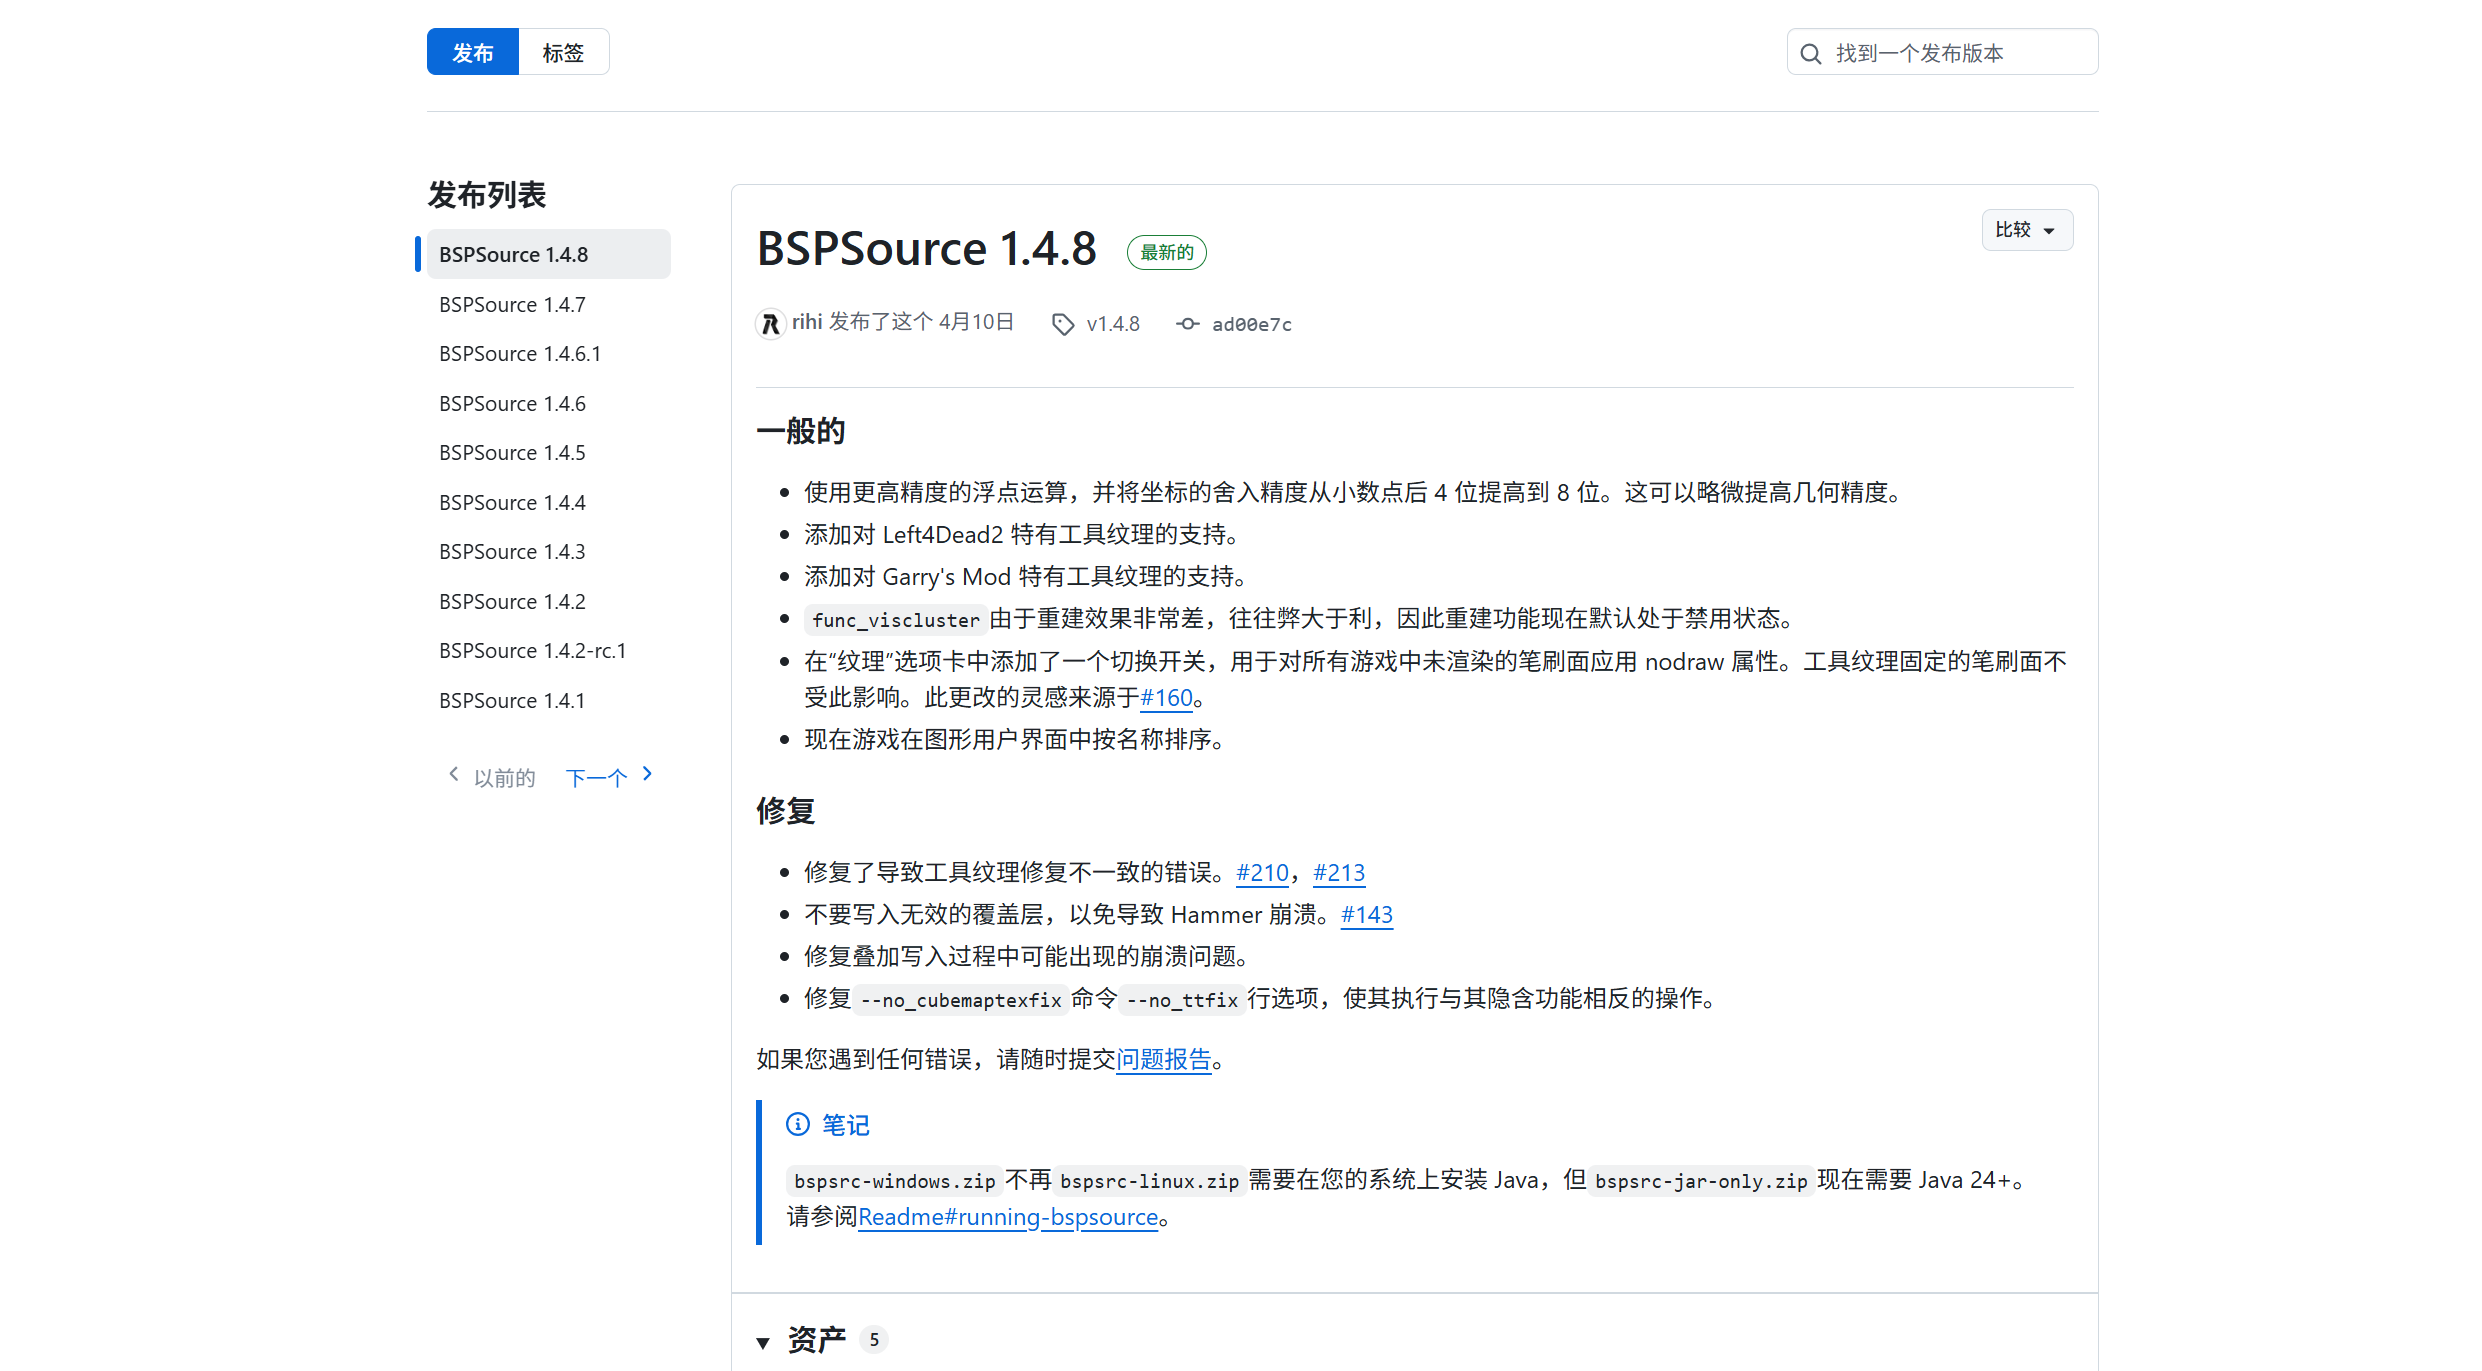
Task: Click the commit icon beside ad00e7c
Action: pos(1187,324)
